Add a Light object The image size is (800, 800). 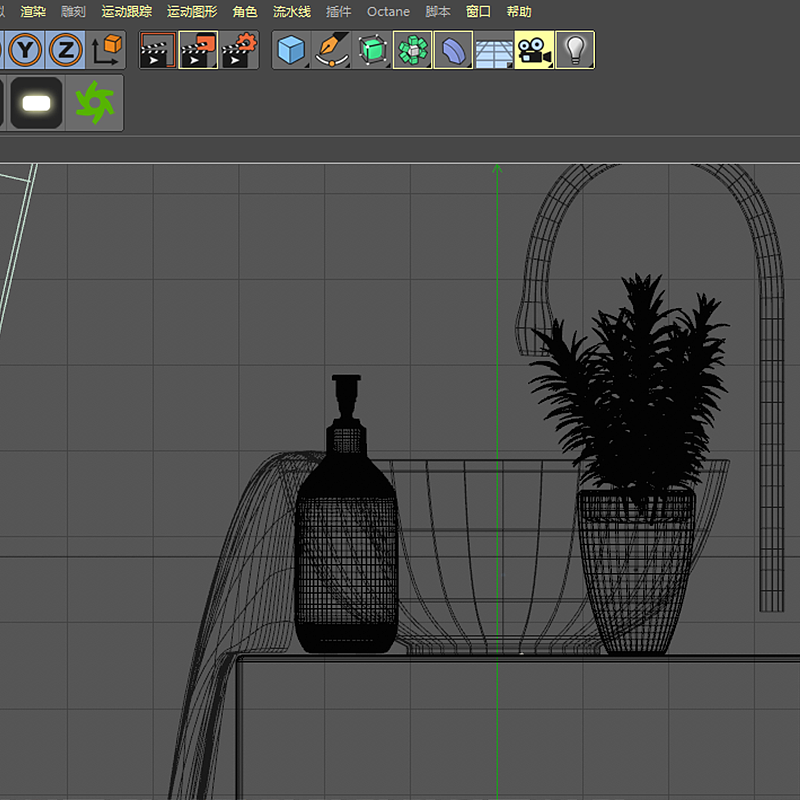[575, 49]
